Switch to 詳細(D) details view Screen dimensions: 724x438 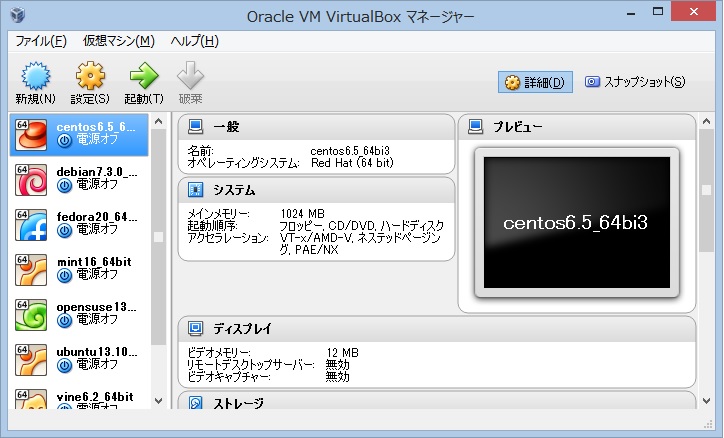(x=535, y=82)
